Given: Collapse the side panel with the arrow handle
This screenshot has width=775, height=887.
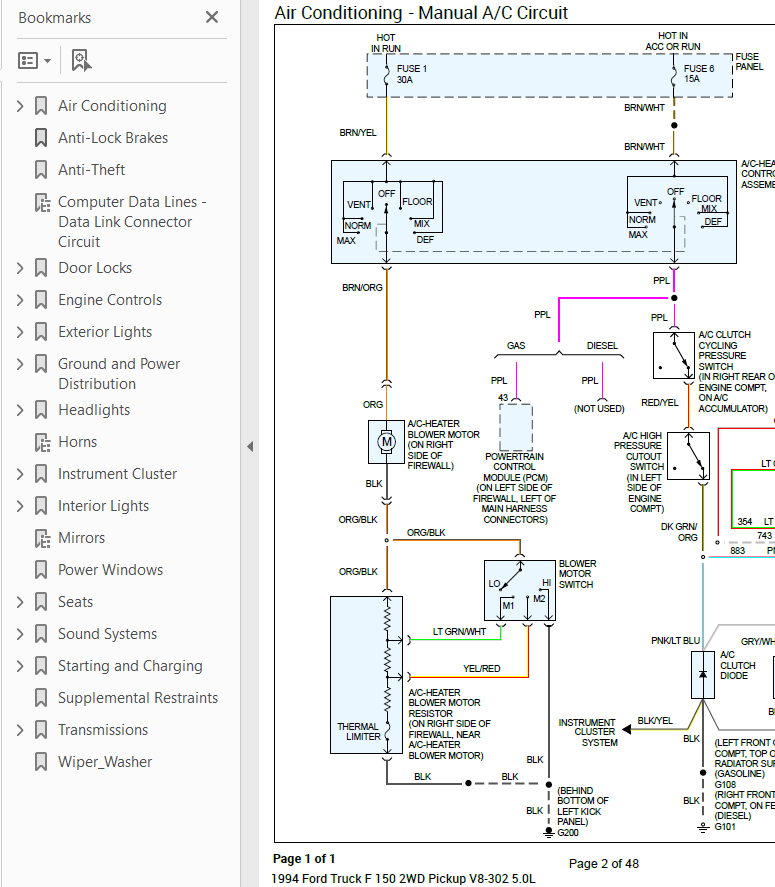Looking at the screenshot, I should click(249, 446).
